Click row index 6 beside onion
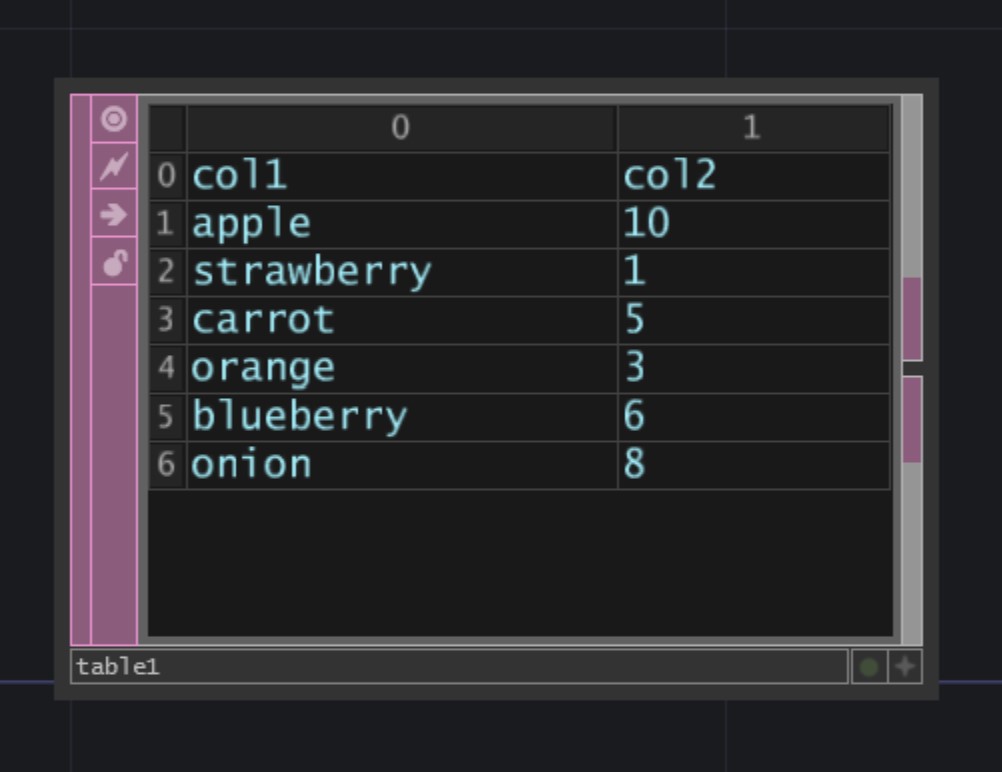Screen dimensions: 1002x772 point(167,465)
